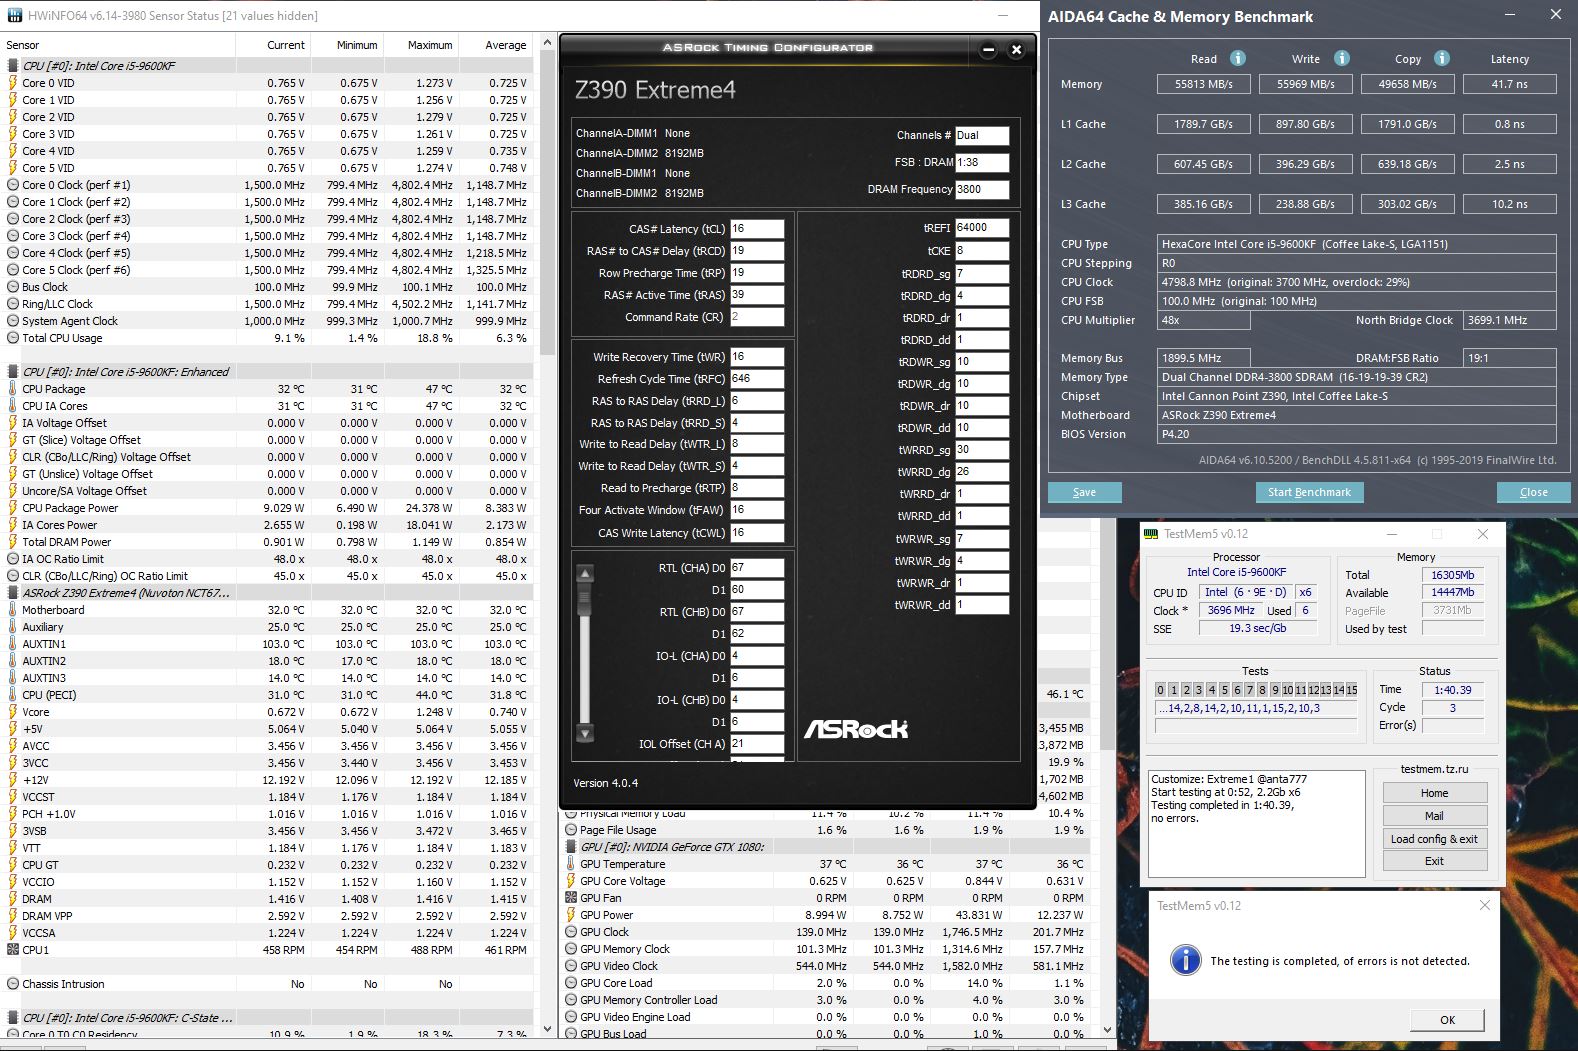This screenshot has height=1051, width=1578.
Task: Click the L3 Cache Write value '238.88 GB/s'
Action: click(x=1306, y=204)
